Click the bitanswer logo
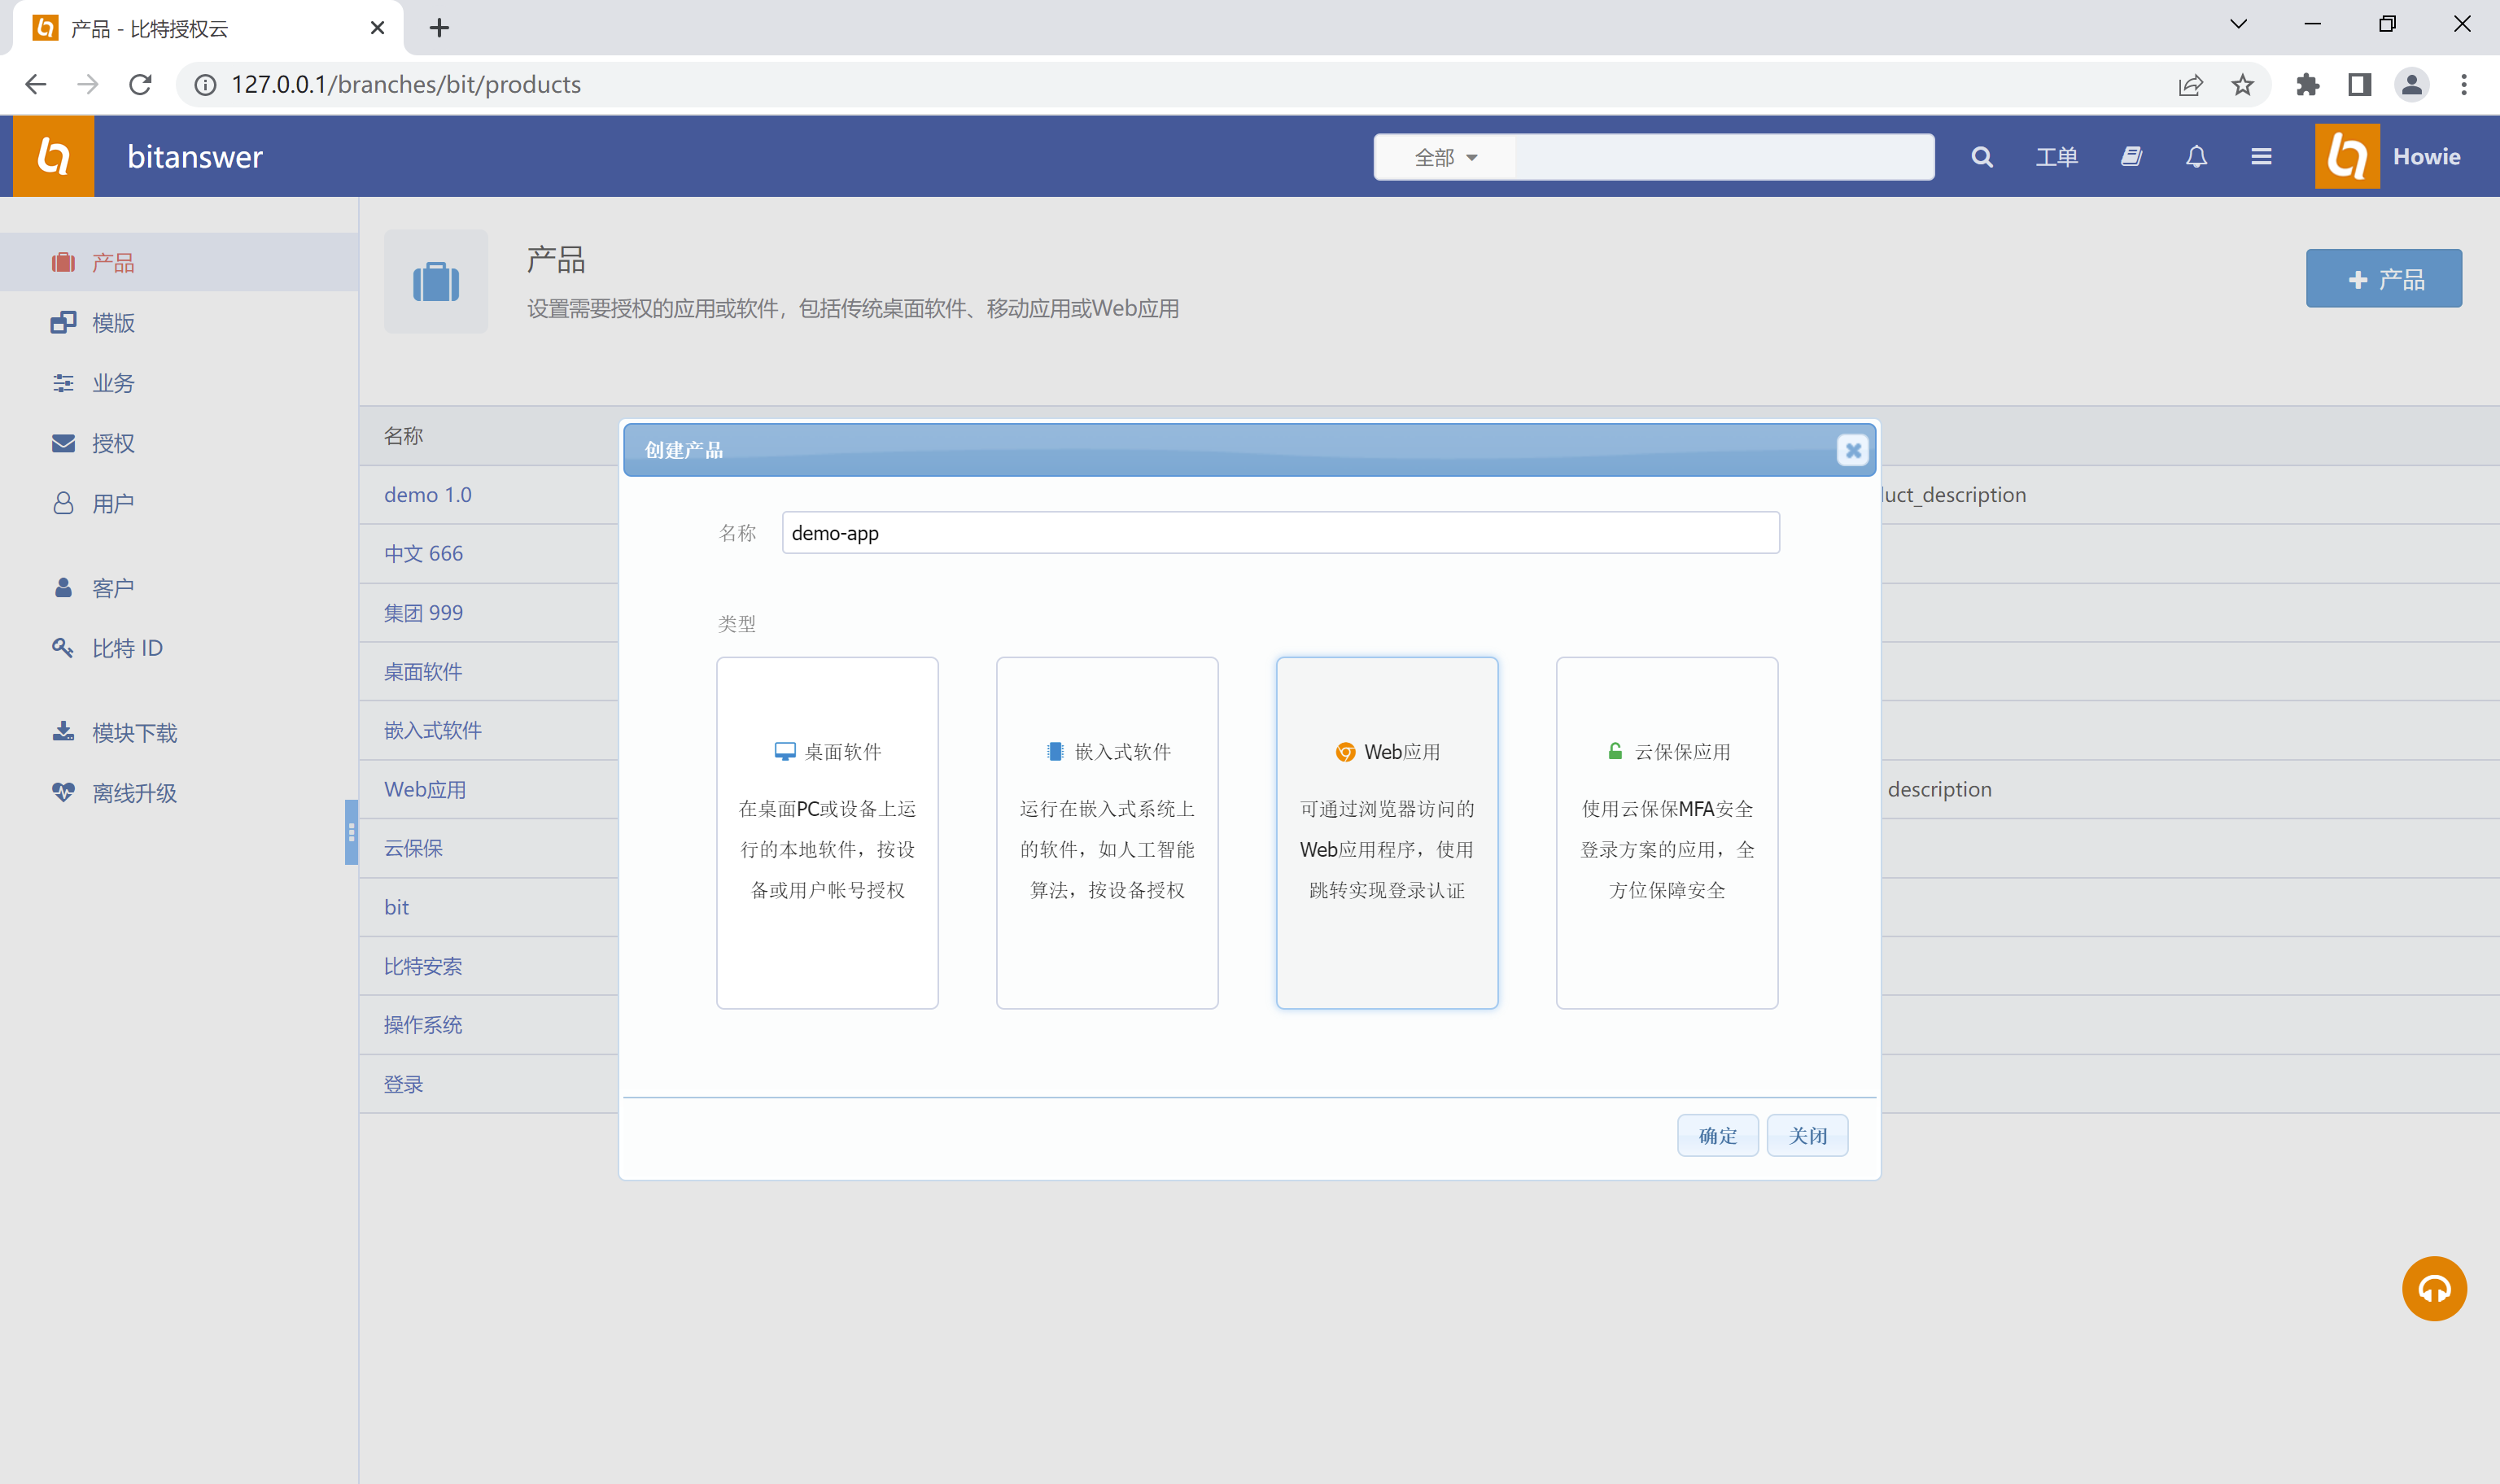Viewport: 2500px width, 1484px height. point(53,156)
